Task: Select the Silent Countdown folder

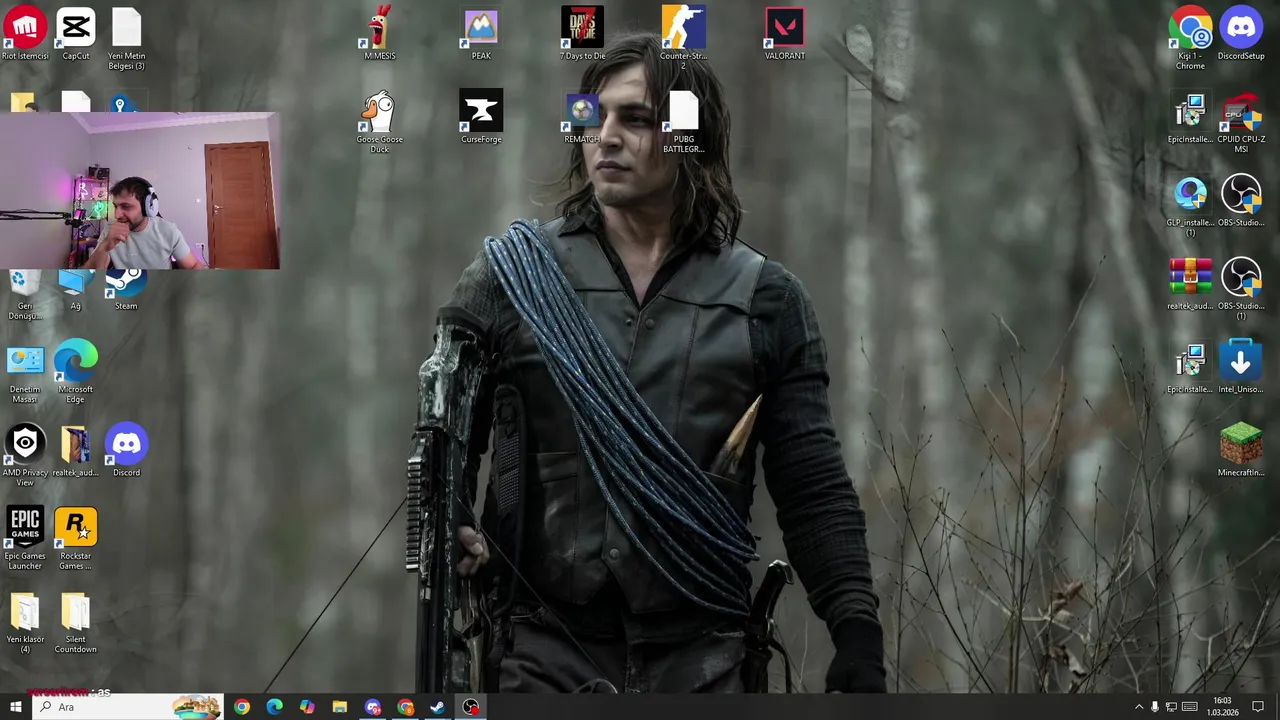Action: (x=76, y=622)
